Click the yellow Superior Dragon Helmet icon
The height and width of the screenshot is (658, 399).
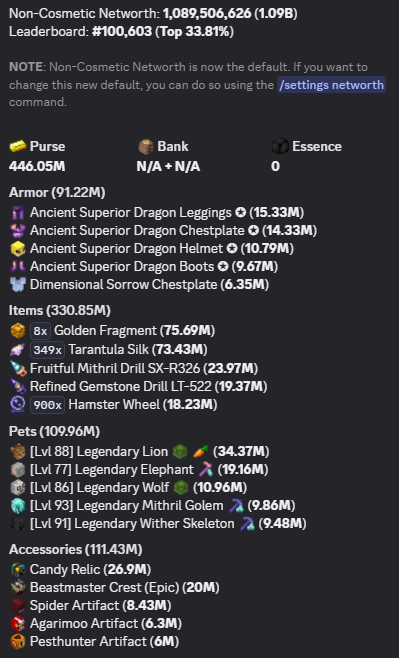[x=18, y=248]
